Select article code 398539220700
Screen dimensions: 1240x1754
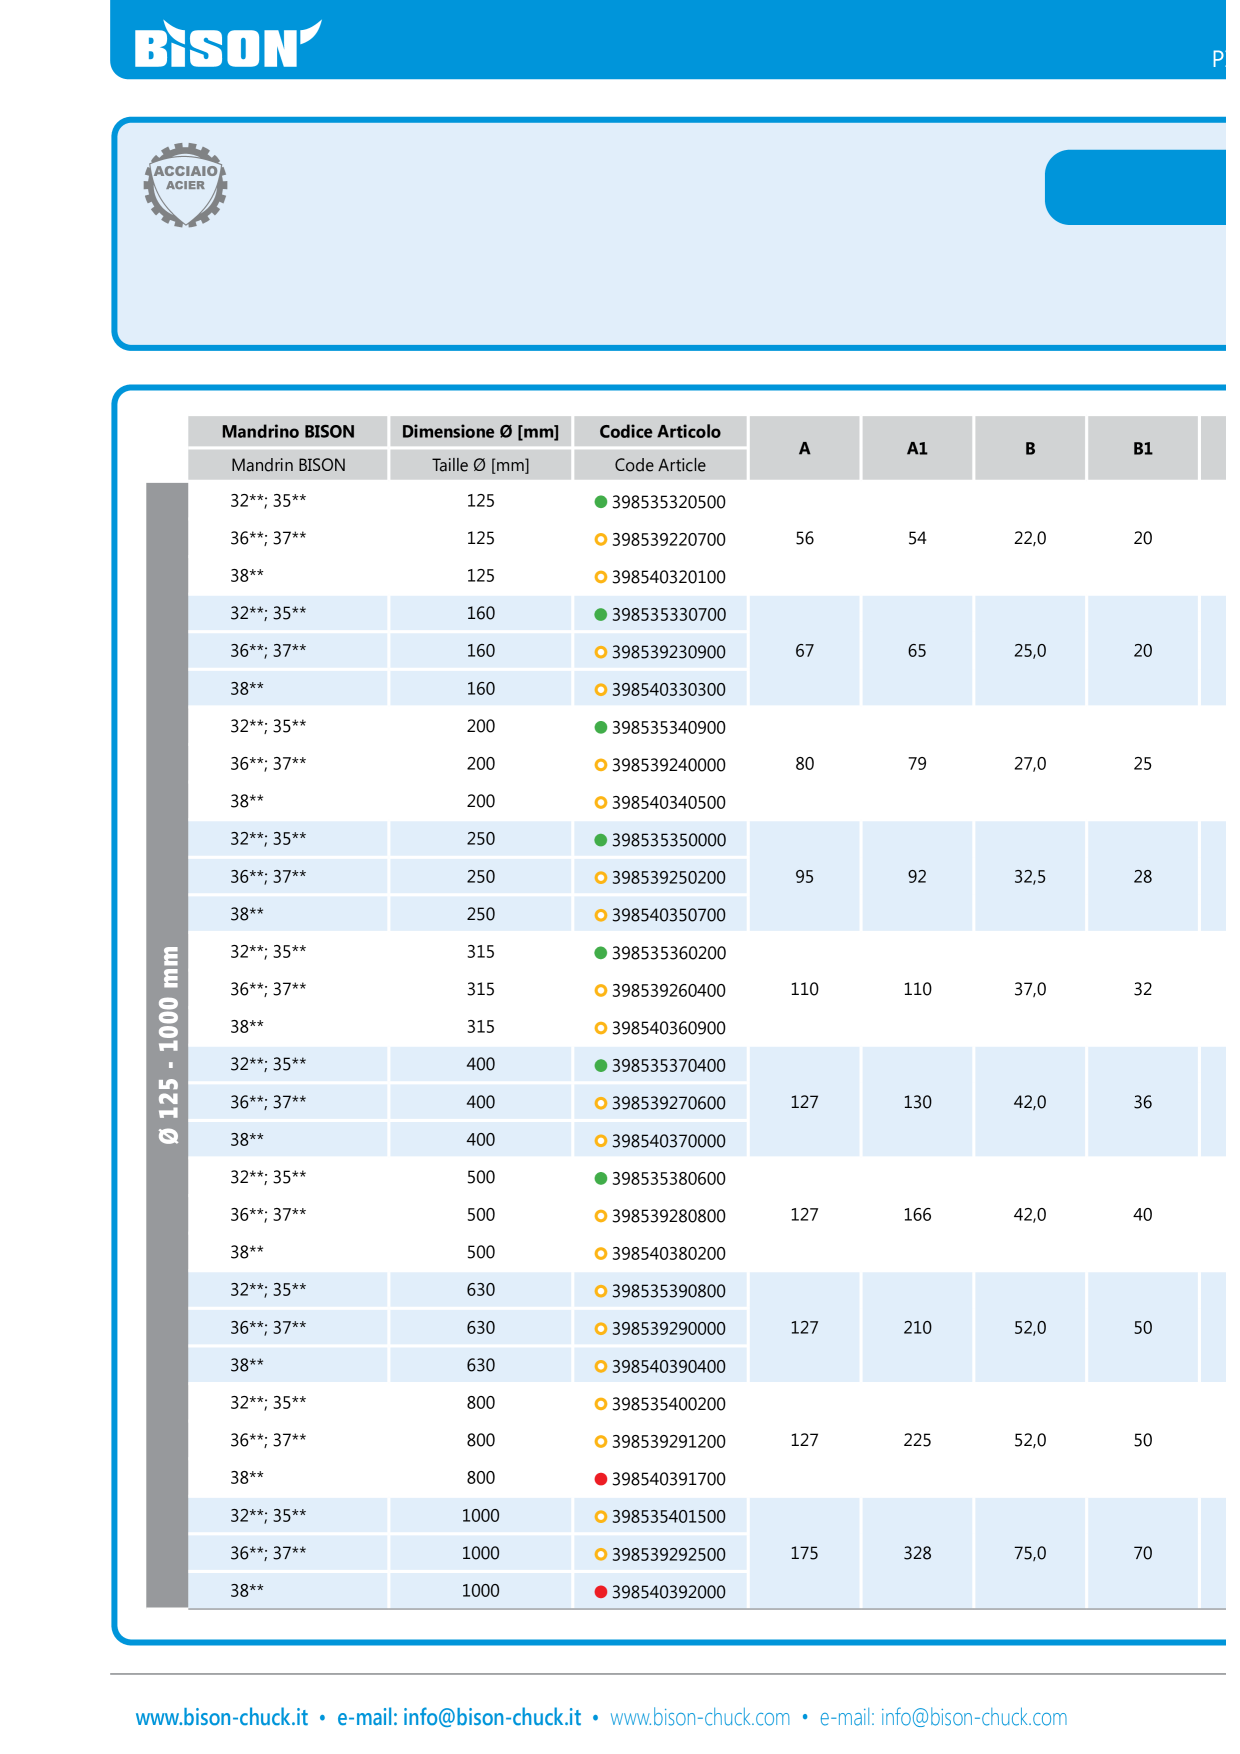[669, 540]
